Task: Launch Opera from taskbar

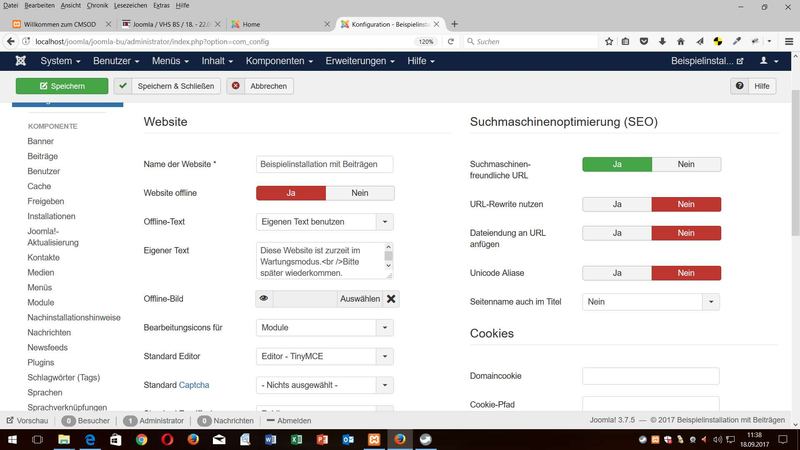Action: (167, 439)
